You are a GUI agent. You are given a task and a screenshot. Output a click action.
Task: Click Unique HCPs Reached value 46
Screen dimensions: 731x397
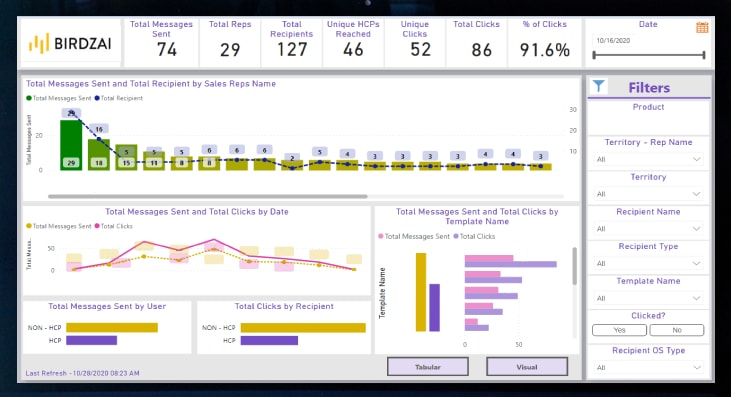353,49
